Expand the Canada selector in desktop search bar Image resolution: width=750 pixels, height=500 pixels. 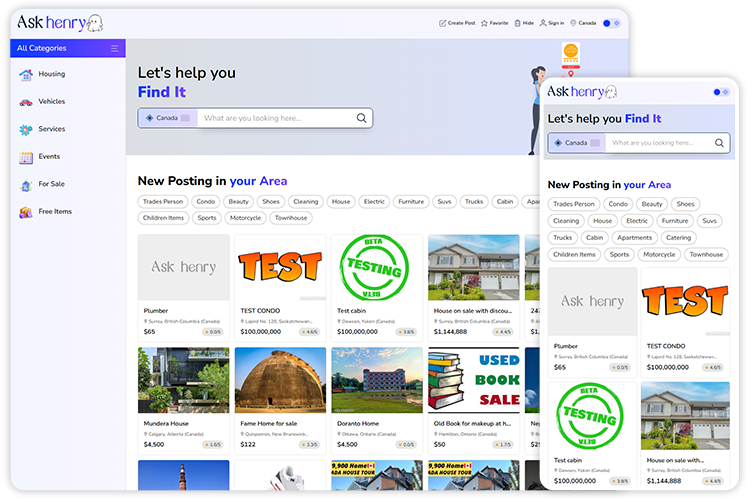click(166, 118)
